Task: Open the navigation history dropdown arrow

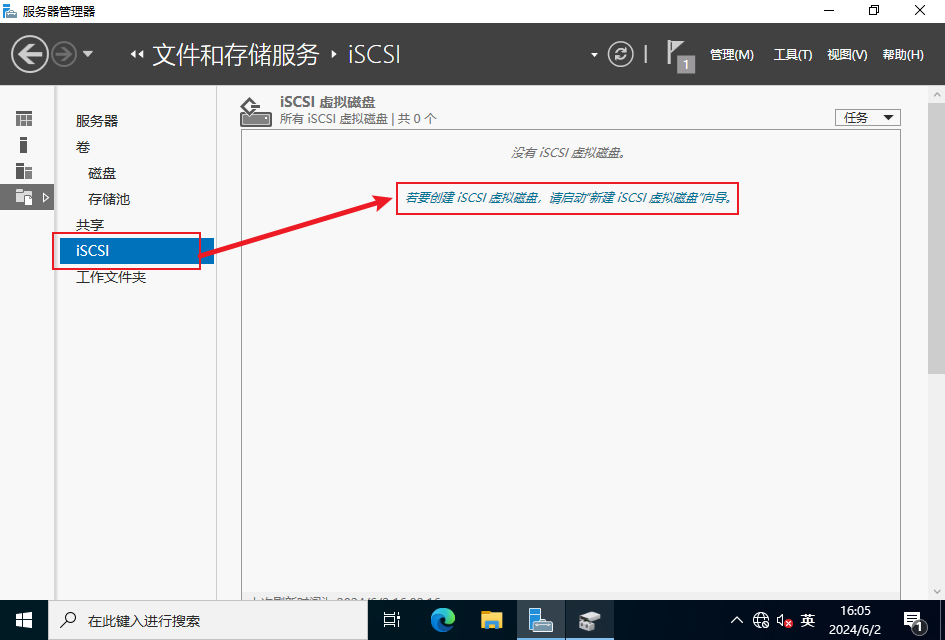Action: (x=88, y=54)
